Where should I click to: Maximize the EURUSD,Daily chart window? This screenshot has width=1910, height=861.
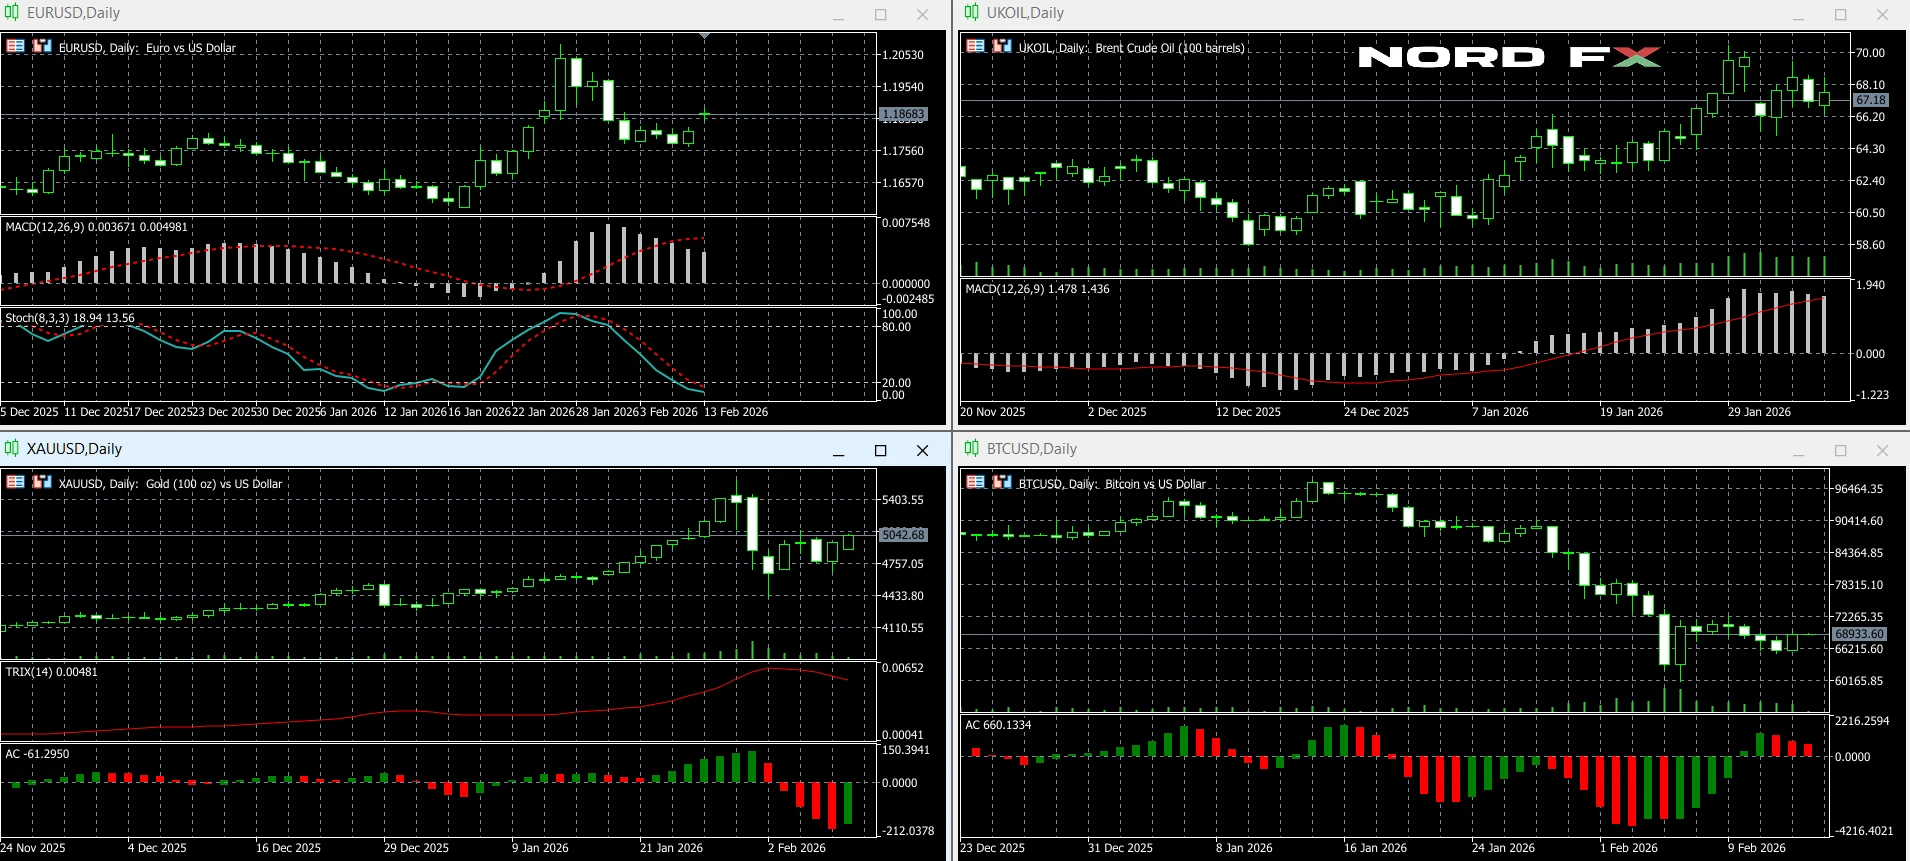881,14
